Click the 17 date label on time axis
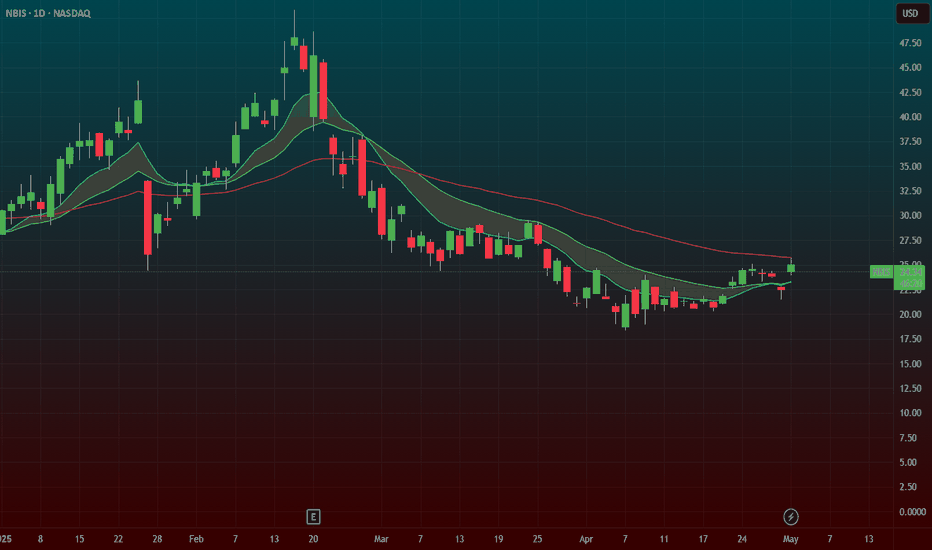Screen dimensions: 932x550 pos(703,539)
